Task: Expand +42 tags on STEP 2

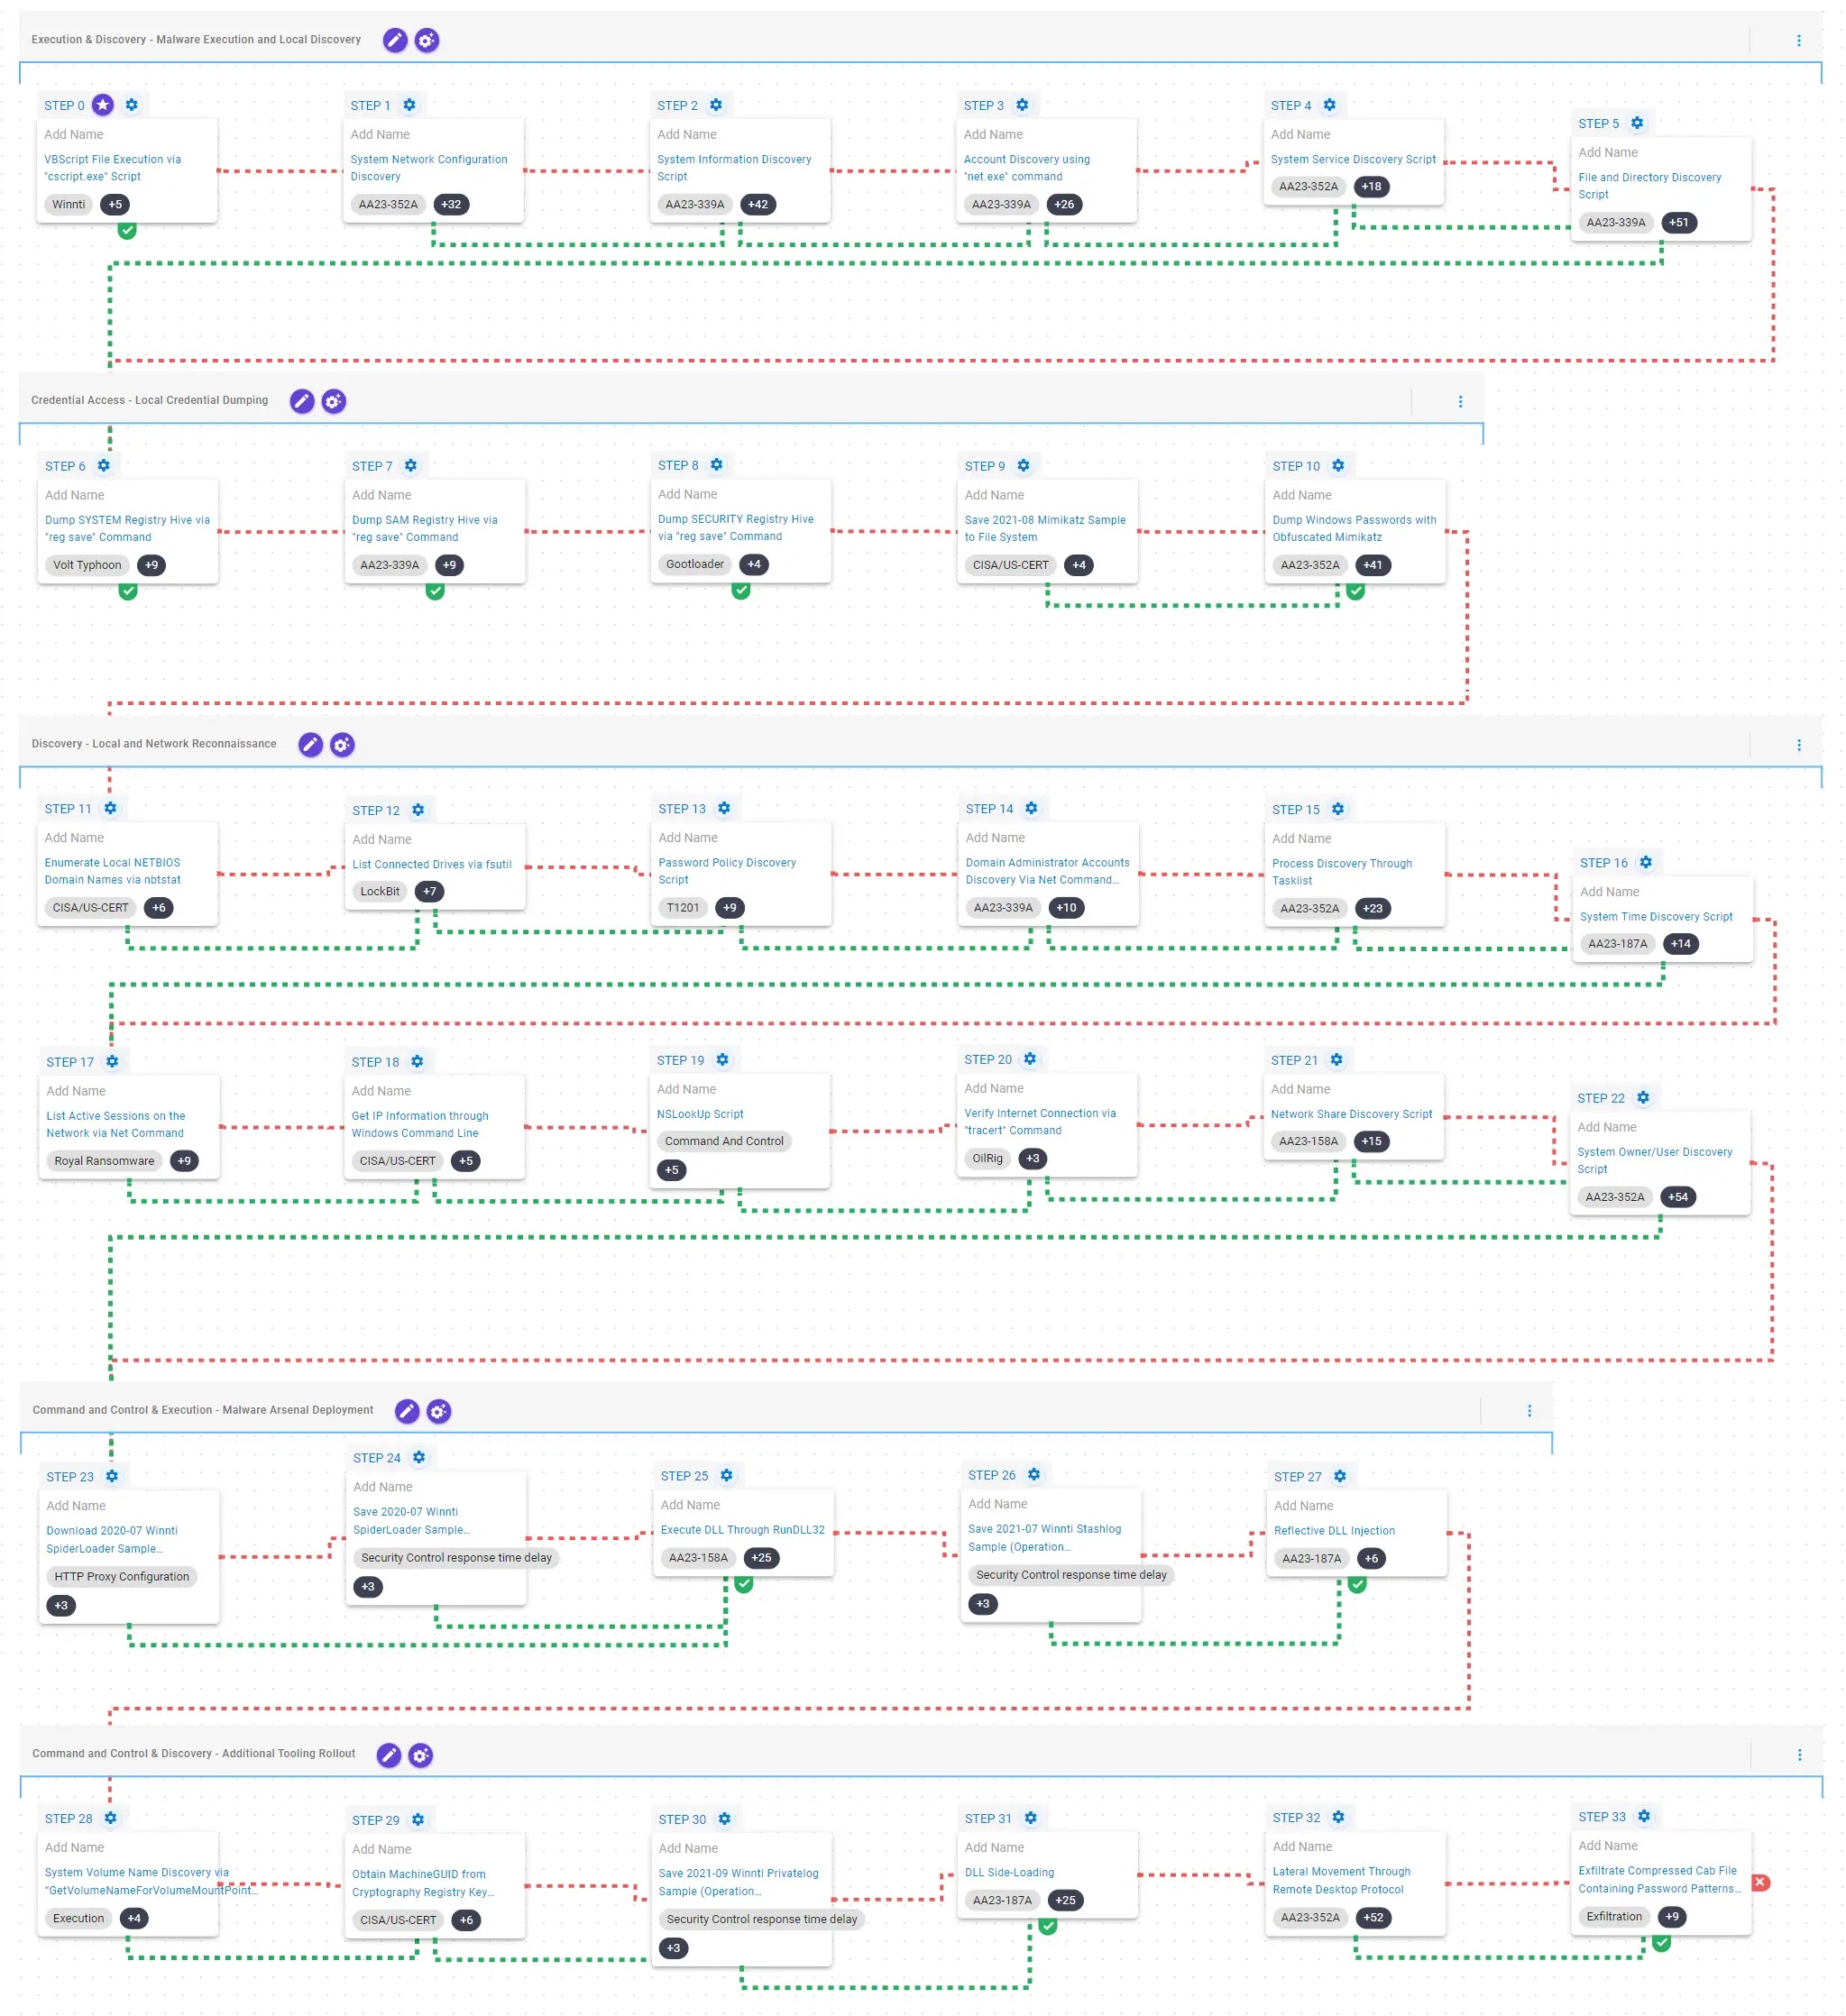Action: point(758,204)
